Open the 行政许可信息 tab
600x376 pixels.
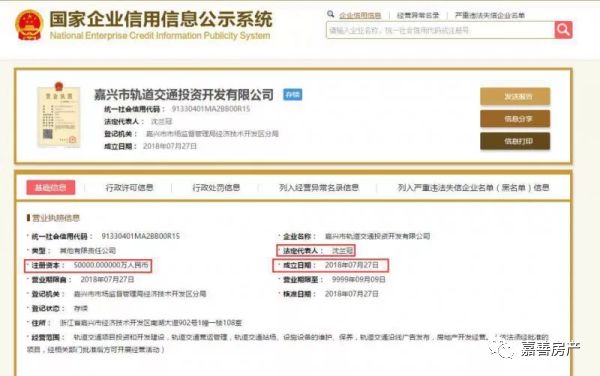pos(129,187)
